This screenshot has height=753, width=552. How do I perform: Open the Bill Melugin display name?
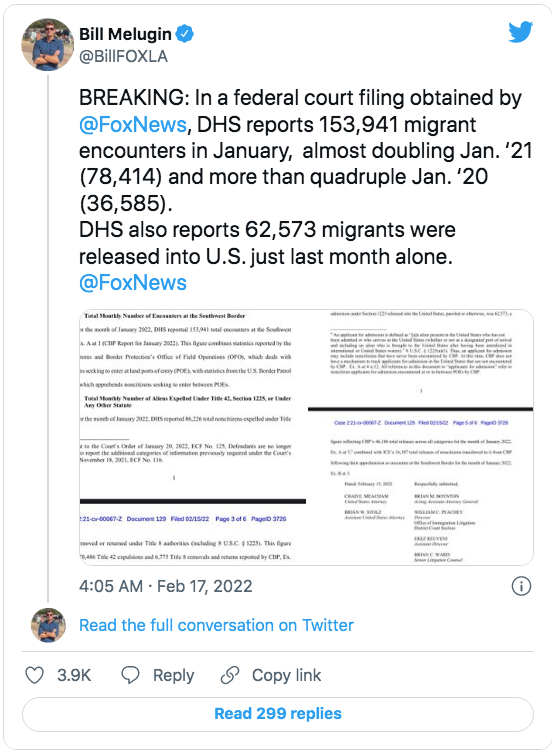tap(125, 34)
